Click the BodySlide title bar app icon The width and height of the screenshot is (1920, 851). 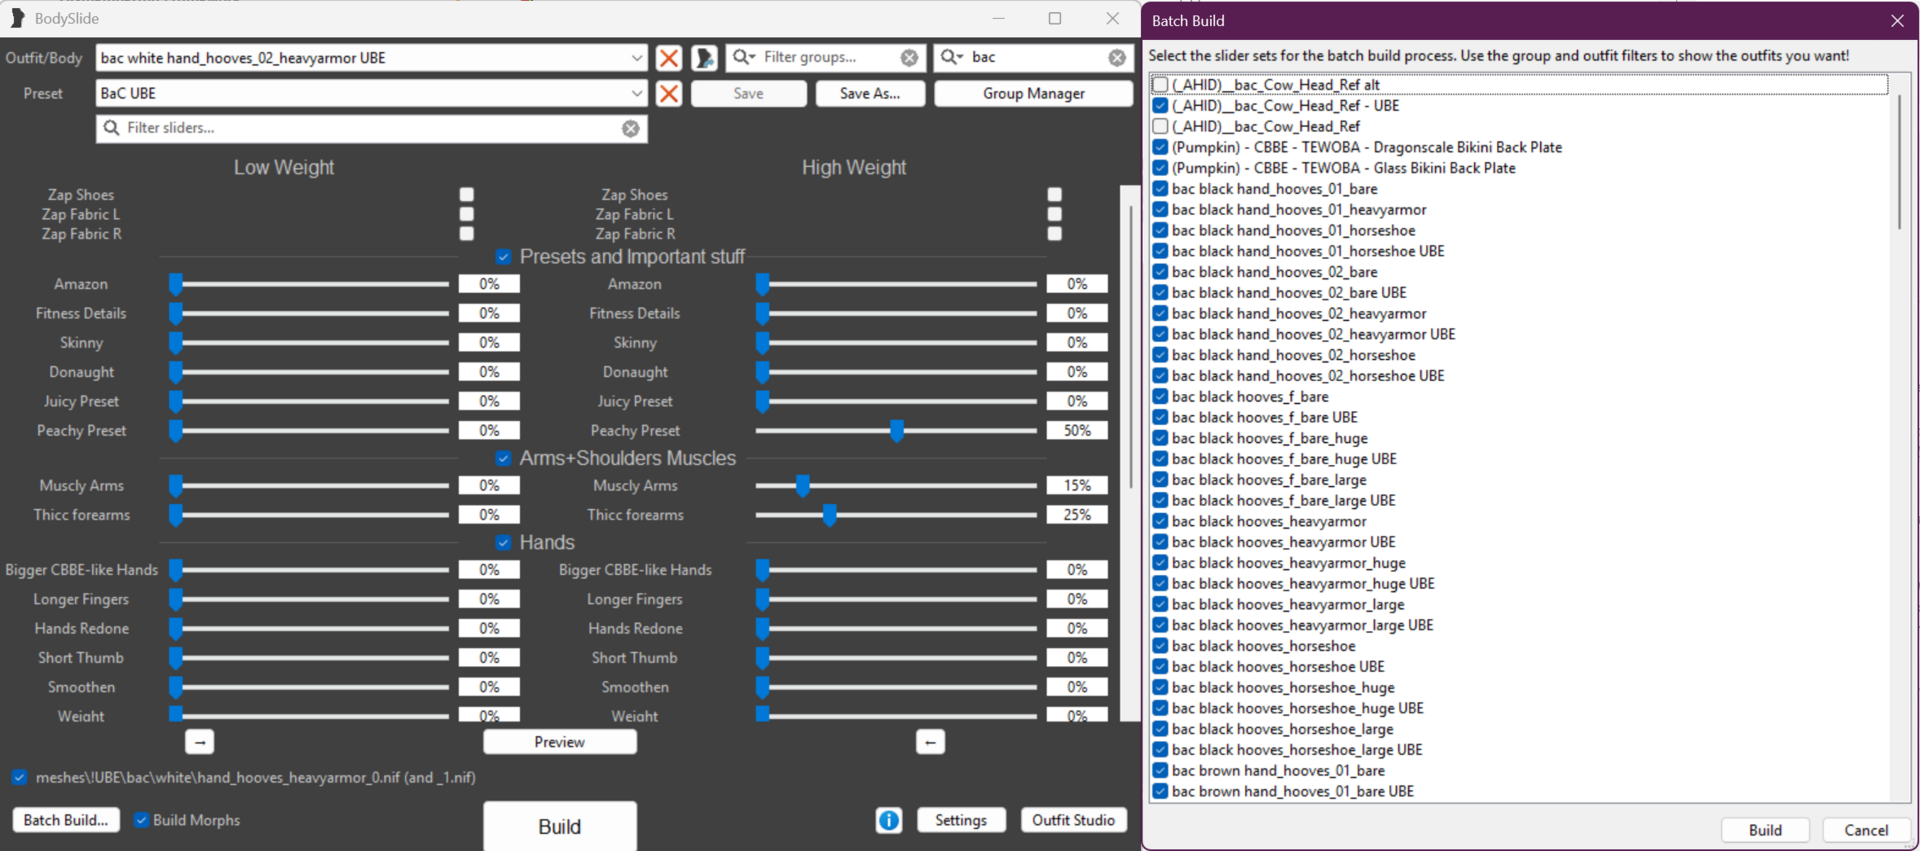pos(17,18)
